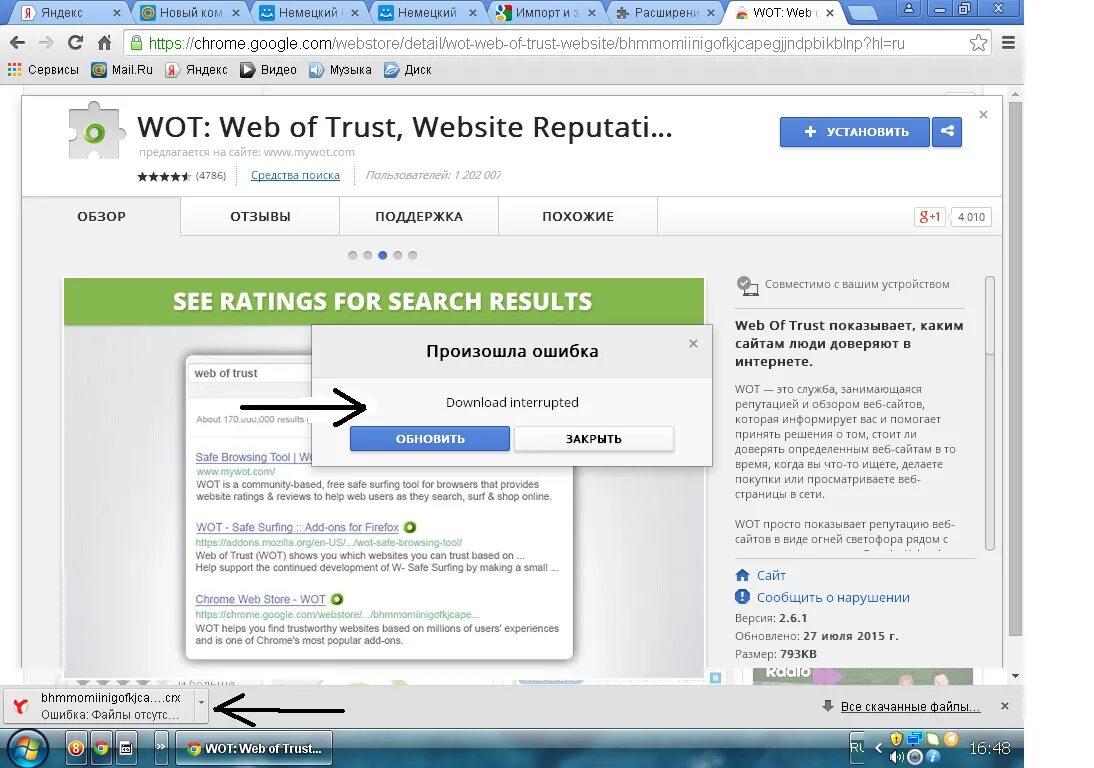This screenshot has height=768, width=1094.
Task: Open the browser home page icon
Action: [x=104, y=43]
